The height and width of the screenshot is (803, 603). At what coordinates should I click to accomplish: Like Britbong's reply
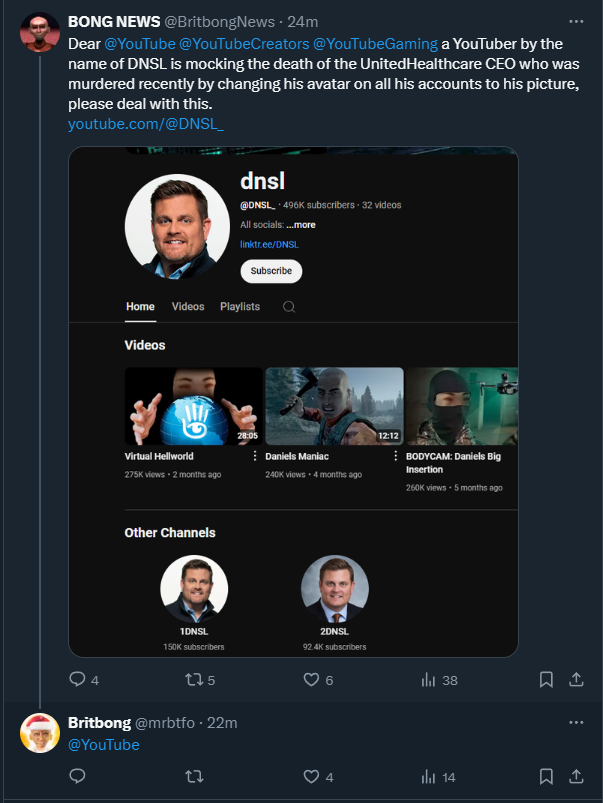click(312, 776)
